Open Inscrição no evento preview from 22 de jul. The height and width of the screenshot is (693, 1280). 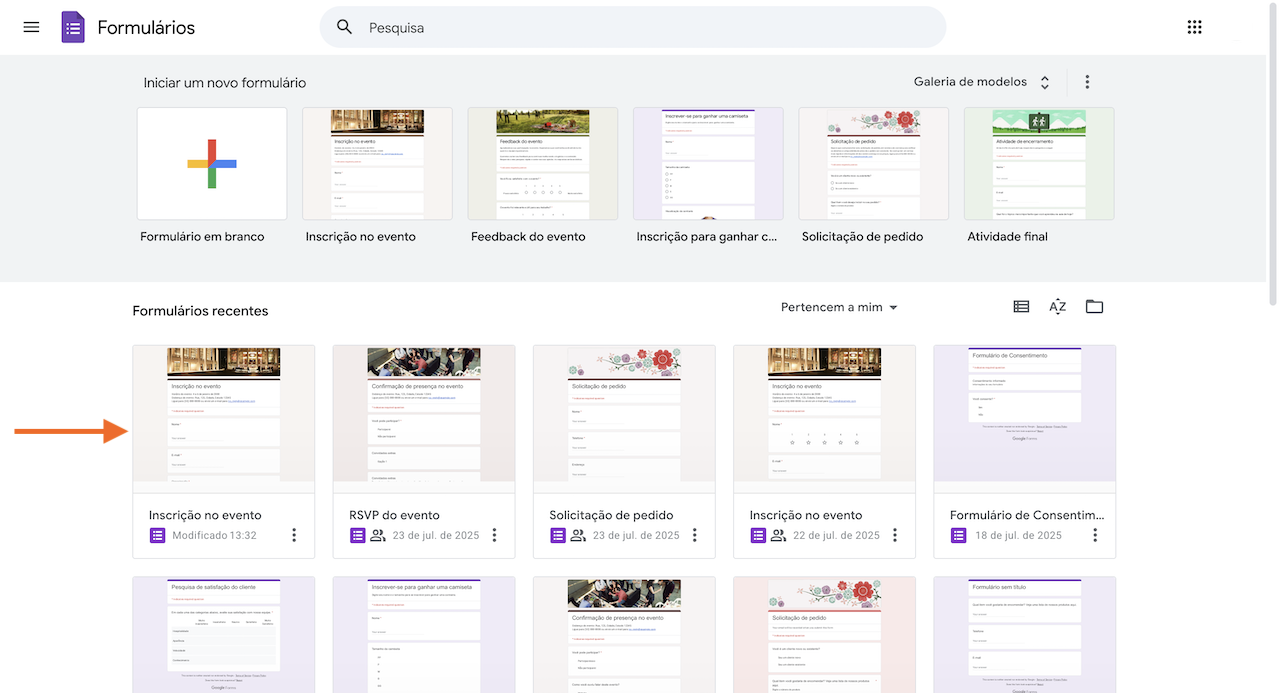(825, 419)
